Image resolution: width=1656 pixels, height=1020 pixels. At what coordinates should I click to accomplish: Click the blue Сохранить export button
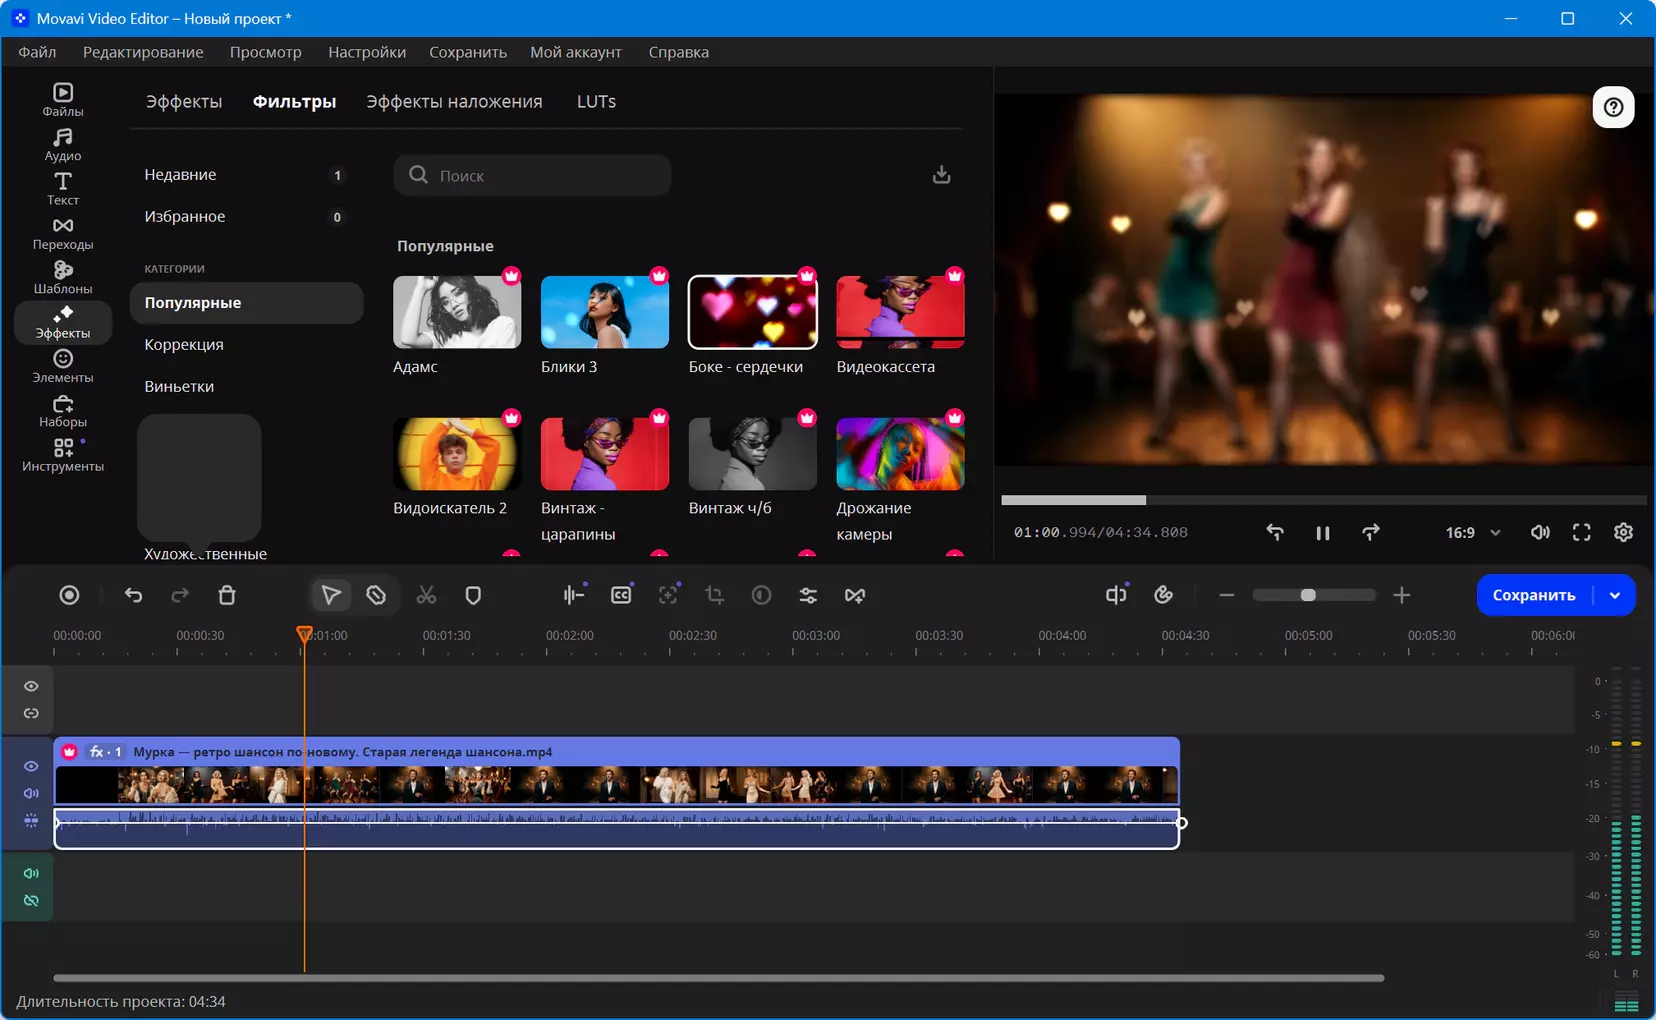1534,595
